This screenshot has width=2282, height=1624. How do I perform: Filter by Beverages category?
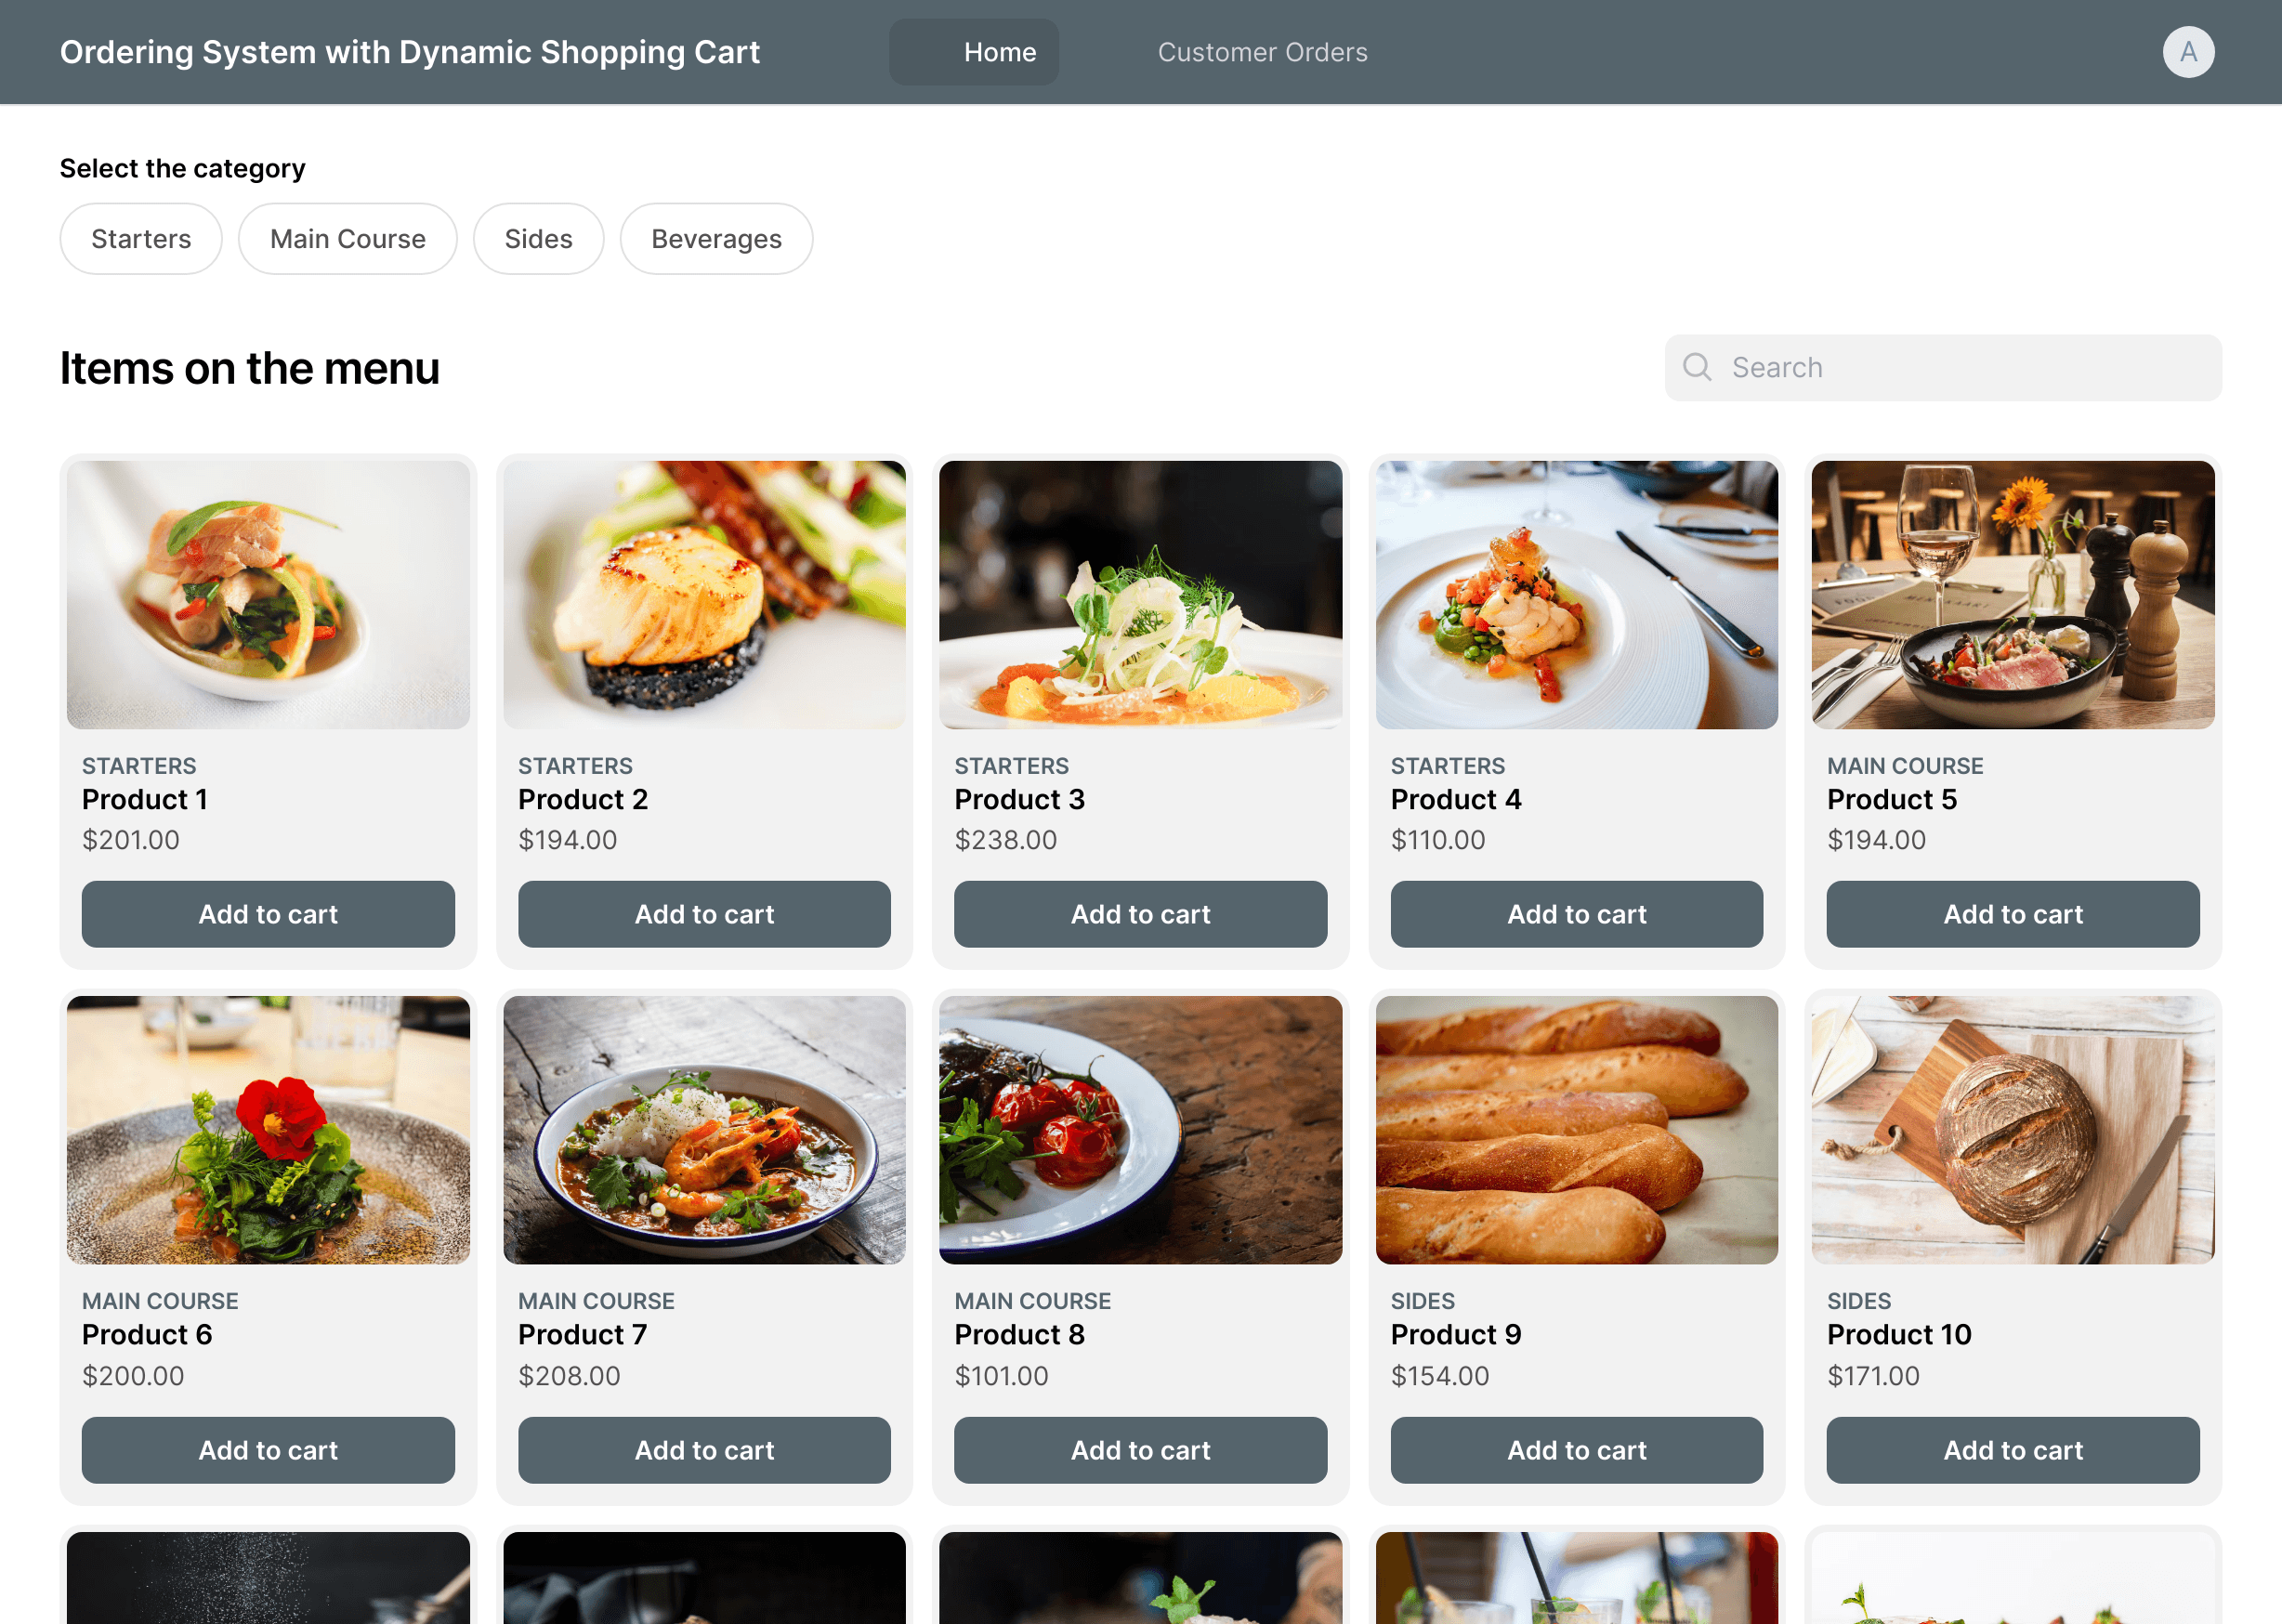click(x=716, y=239)
